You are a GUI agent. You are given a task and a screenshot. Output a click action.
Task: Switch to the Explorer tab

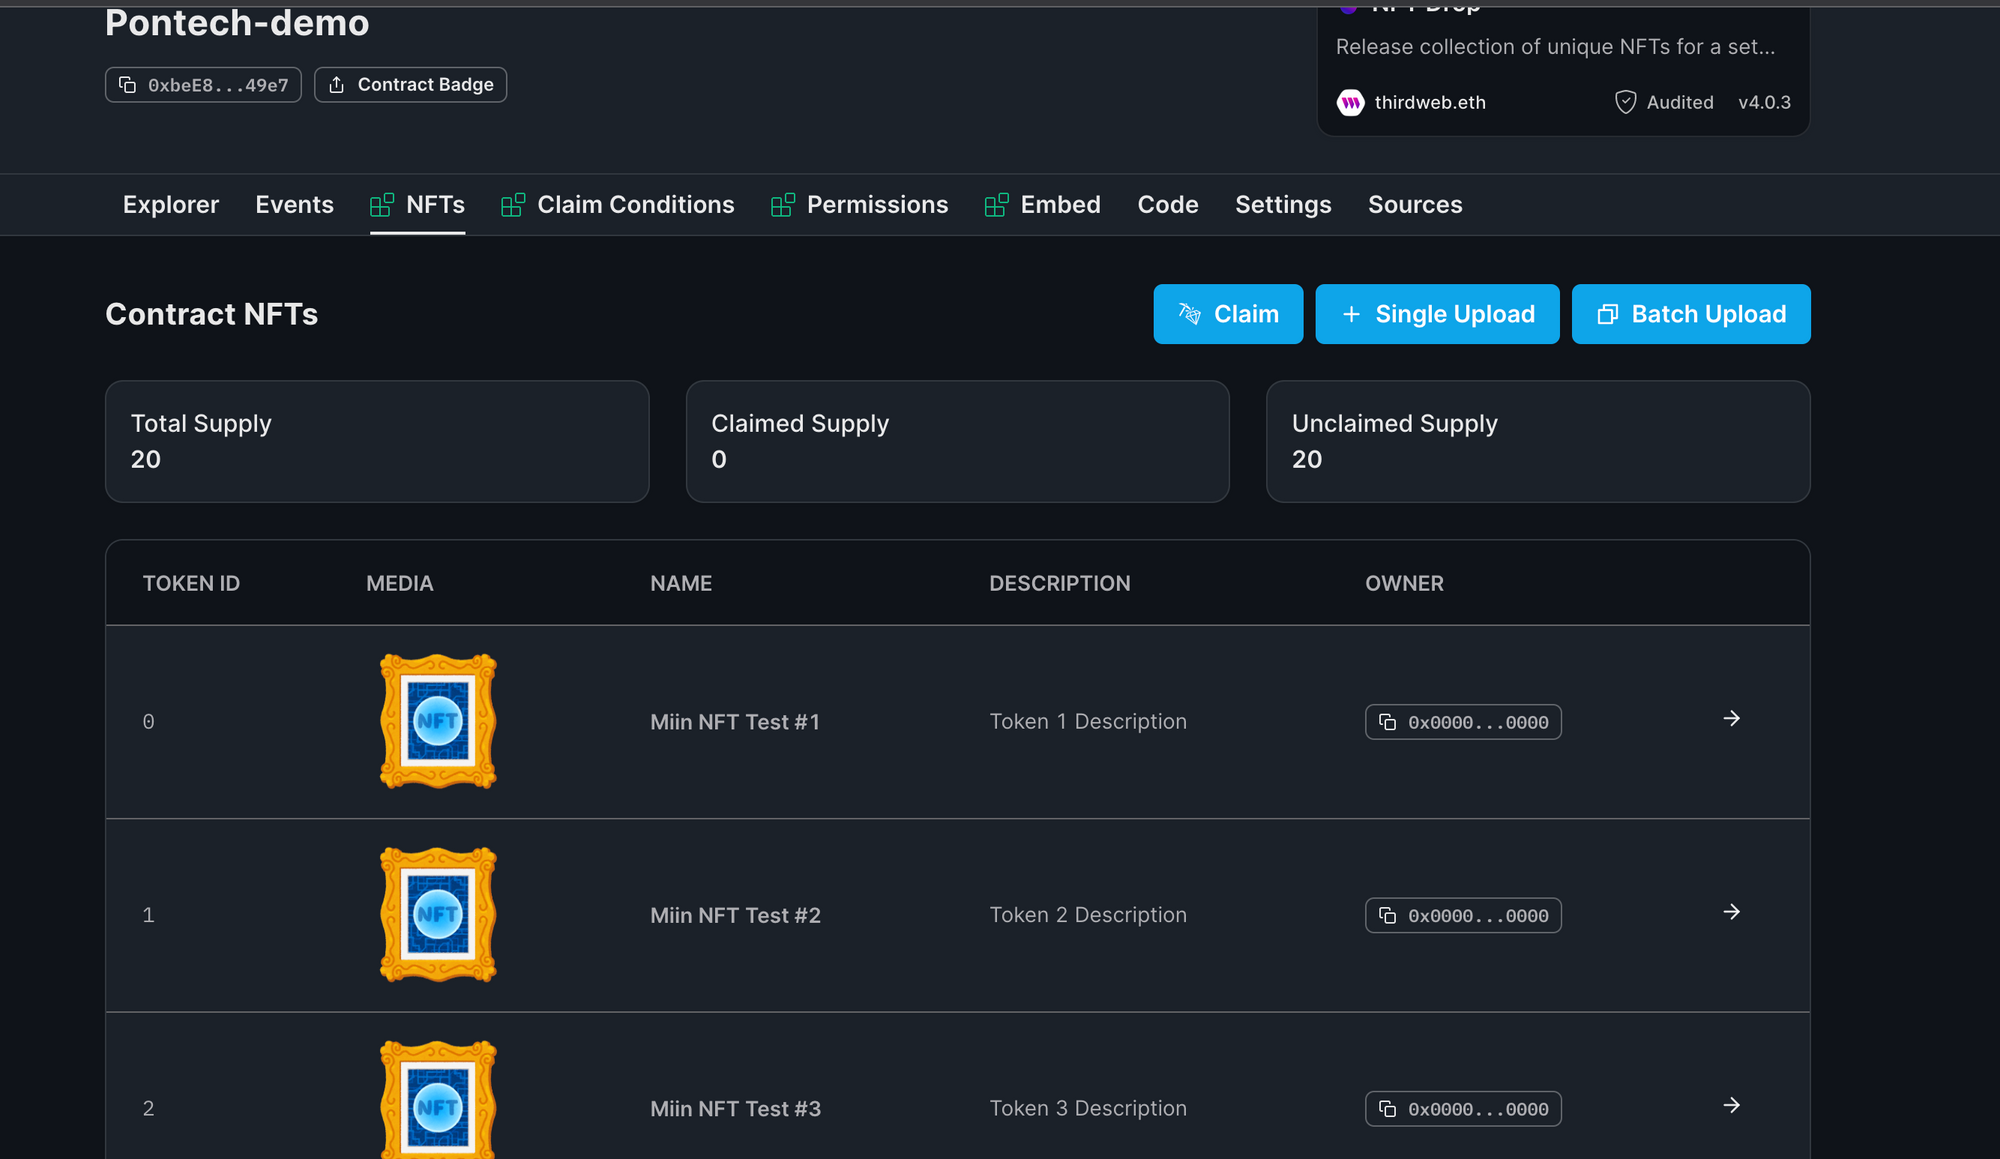tap(171, 205)
